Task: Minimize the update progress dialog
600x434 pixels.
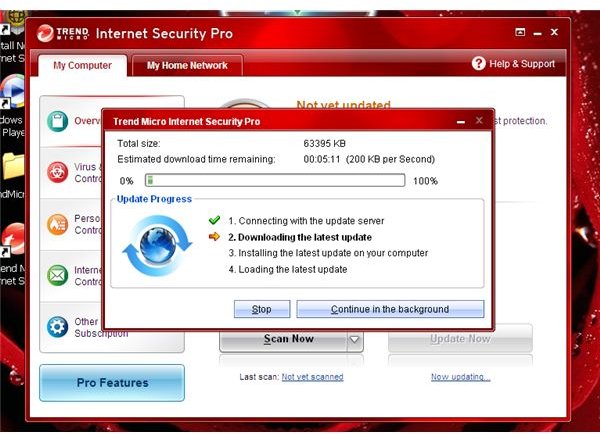Action: tap(461, 122)
